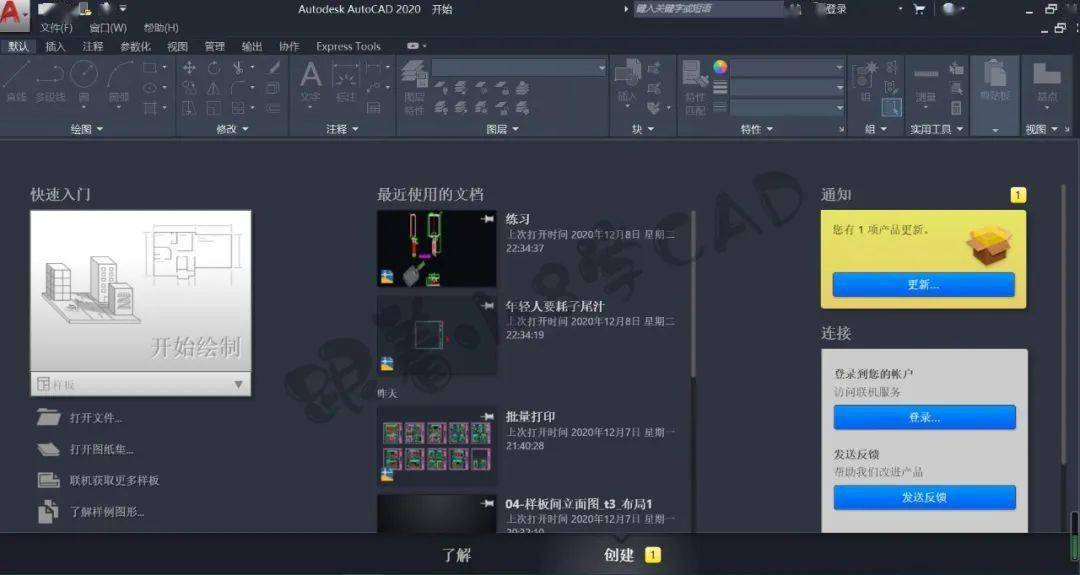Open the quick calculator icon in Utilities

point(956,108)
